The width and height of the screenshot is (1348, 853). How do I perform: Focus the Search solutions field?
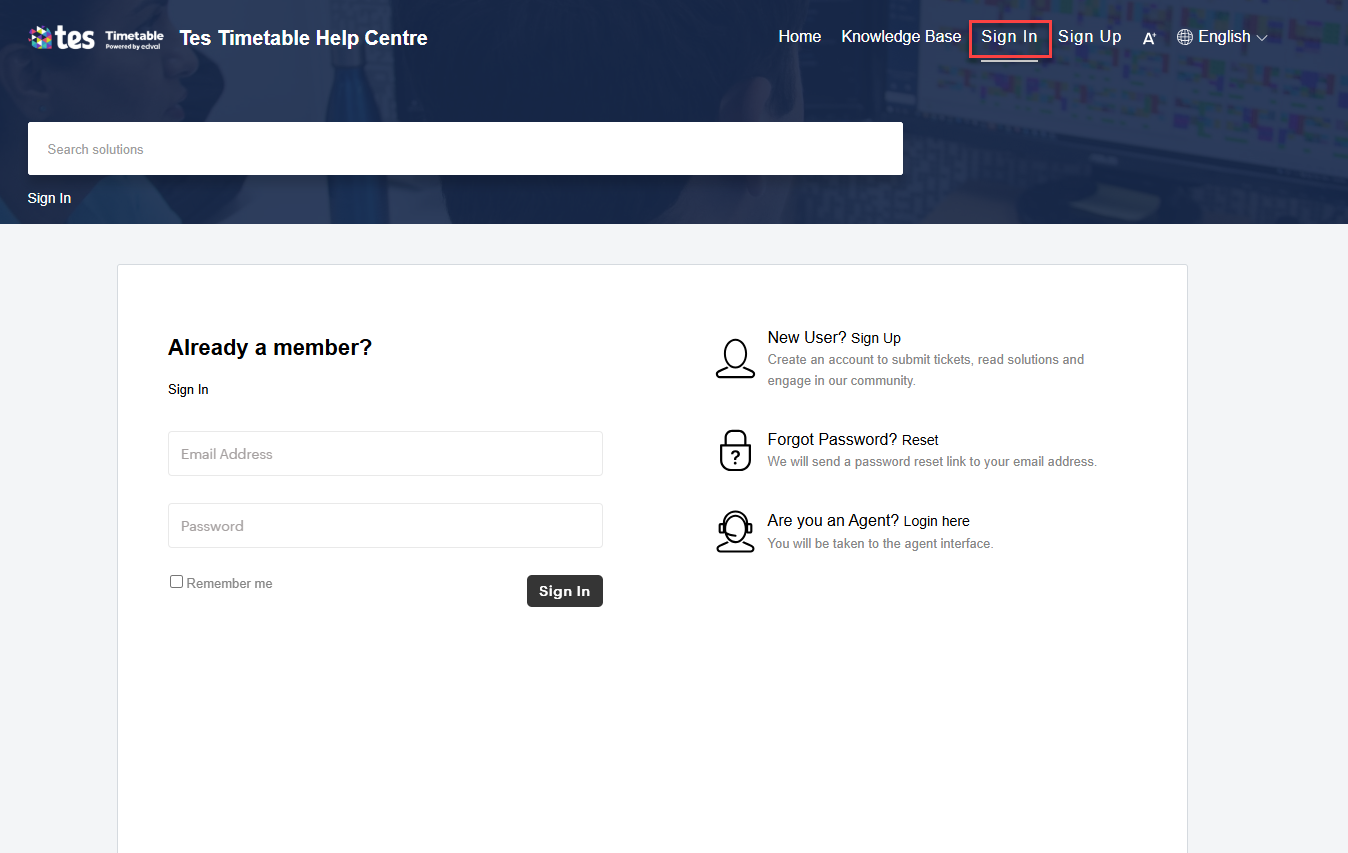pyautogui.click(x=465, y=149)
